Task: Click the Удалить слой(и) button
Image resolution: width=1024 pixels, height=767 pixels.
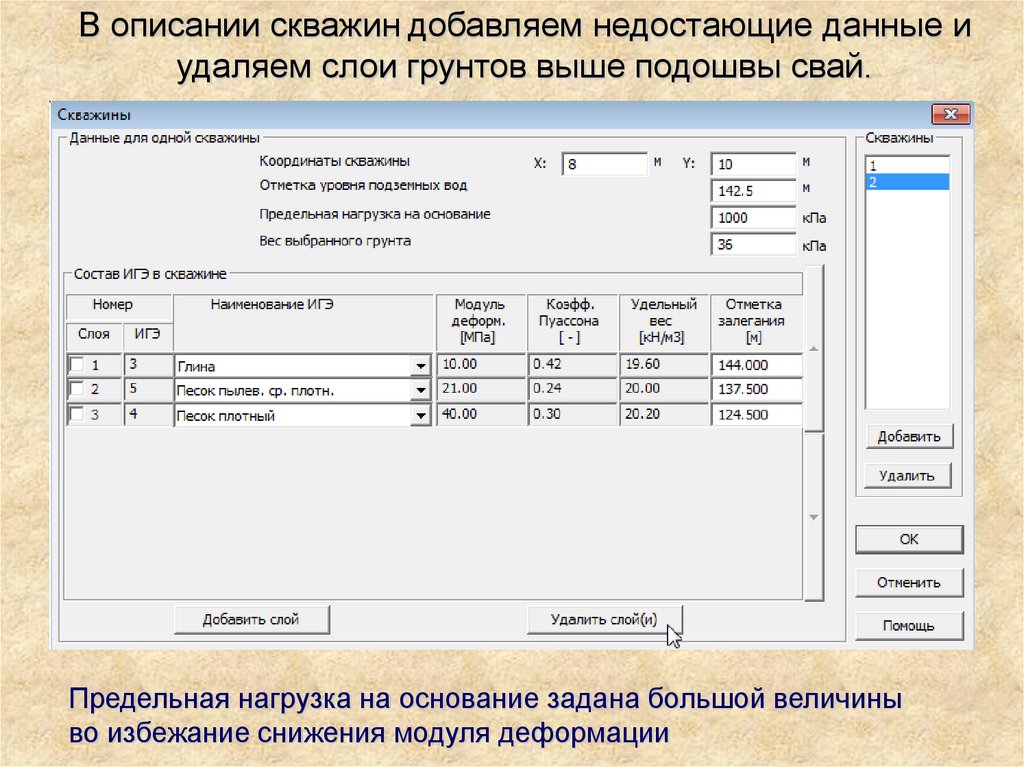Action: pyautogui.click(x=604, y=619)
